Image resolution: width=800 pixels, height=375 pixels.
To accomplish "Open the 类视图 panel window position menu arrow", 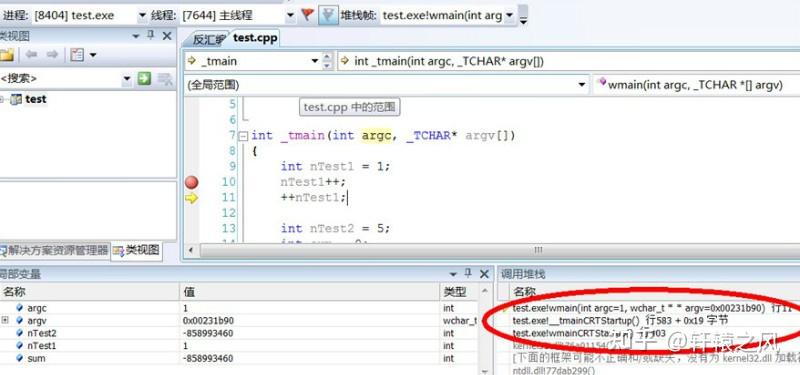I will (136, 36).
